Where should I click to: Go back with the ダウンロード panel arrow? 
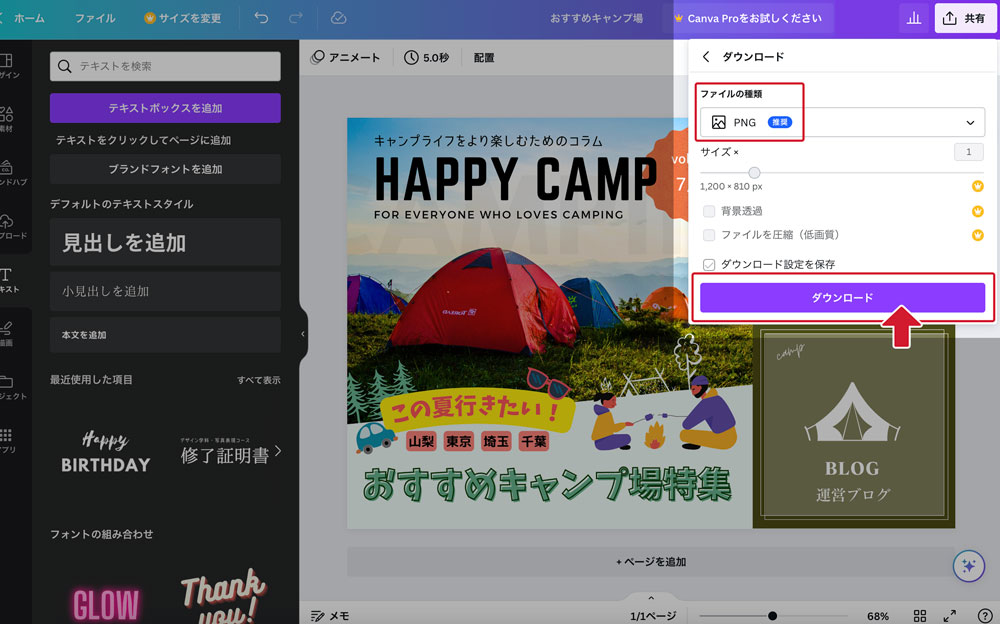click(706, 57)
